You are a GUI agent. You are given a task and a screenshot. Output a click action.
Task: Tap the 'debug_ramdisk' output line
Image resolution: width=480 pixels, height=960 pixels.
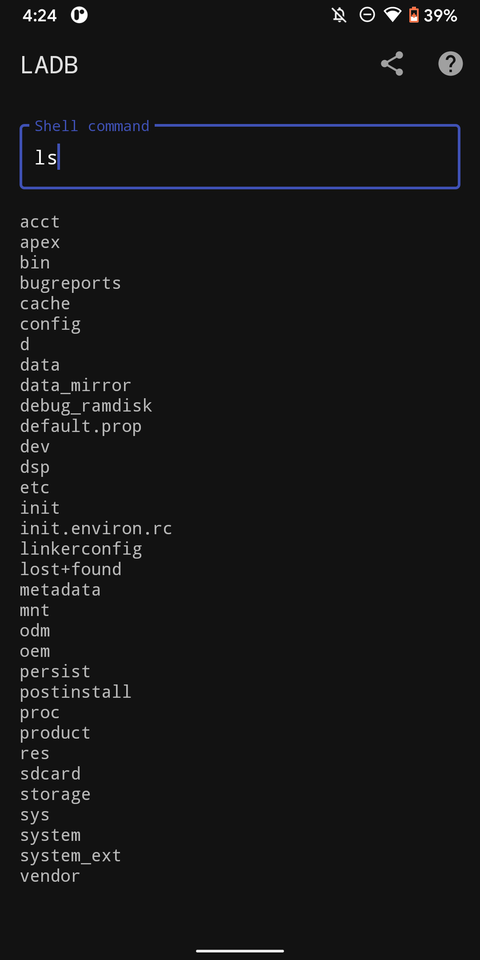86,406
